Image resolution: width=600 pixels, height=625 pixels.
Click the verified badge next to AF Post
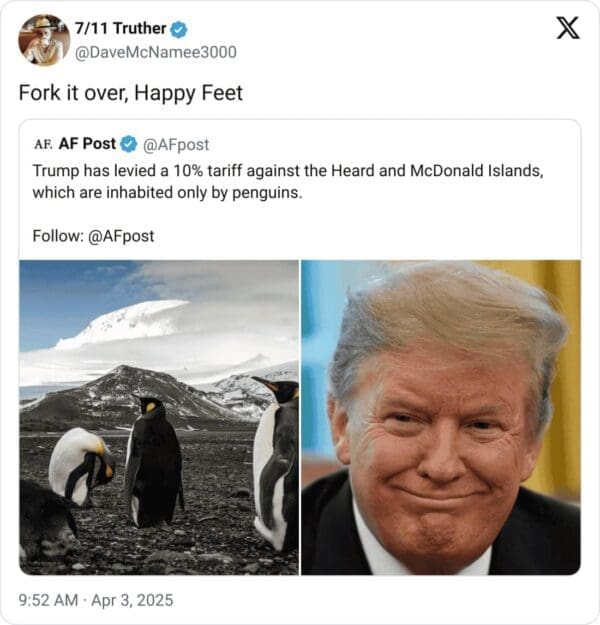[x=129, y=144]
